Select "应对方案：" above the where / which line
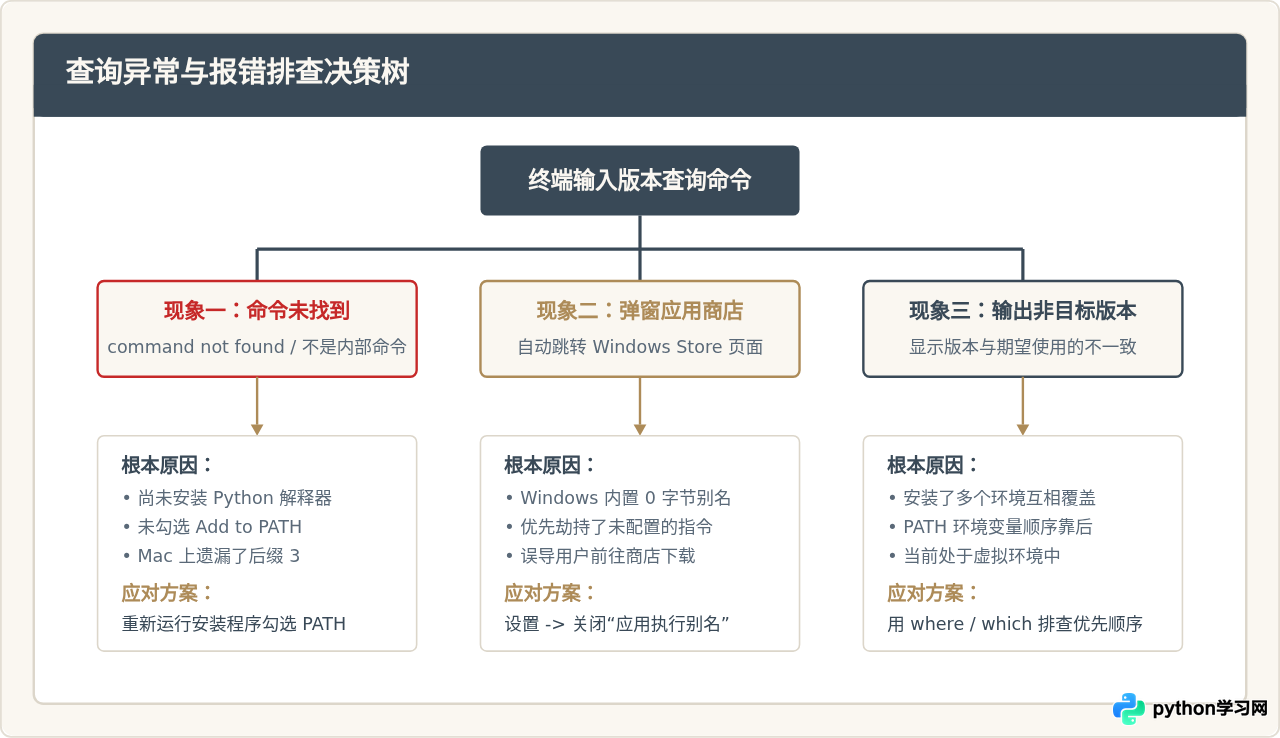Image resolution: width=1280 pixels, height=738 pixels. 934,593
